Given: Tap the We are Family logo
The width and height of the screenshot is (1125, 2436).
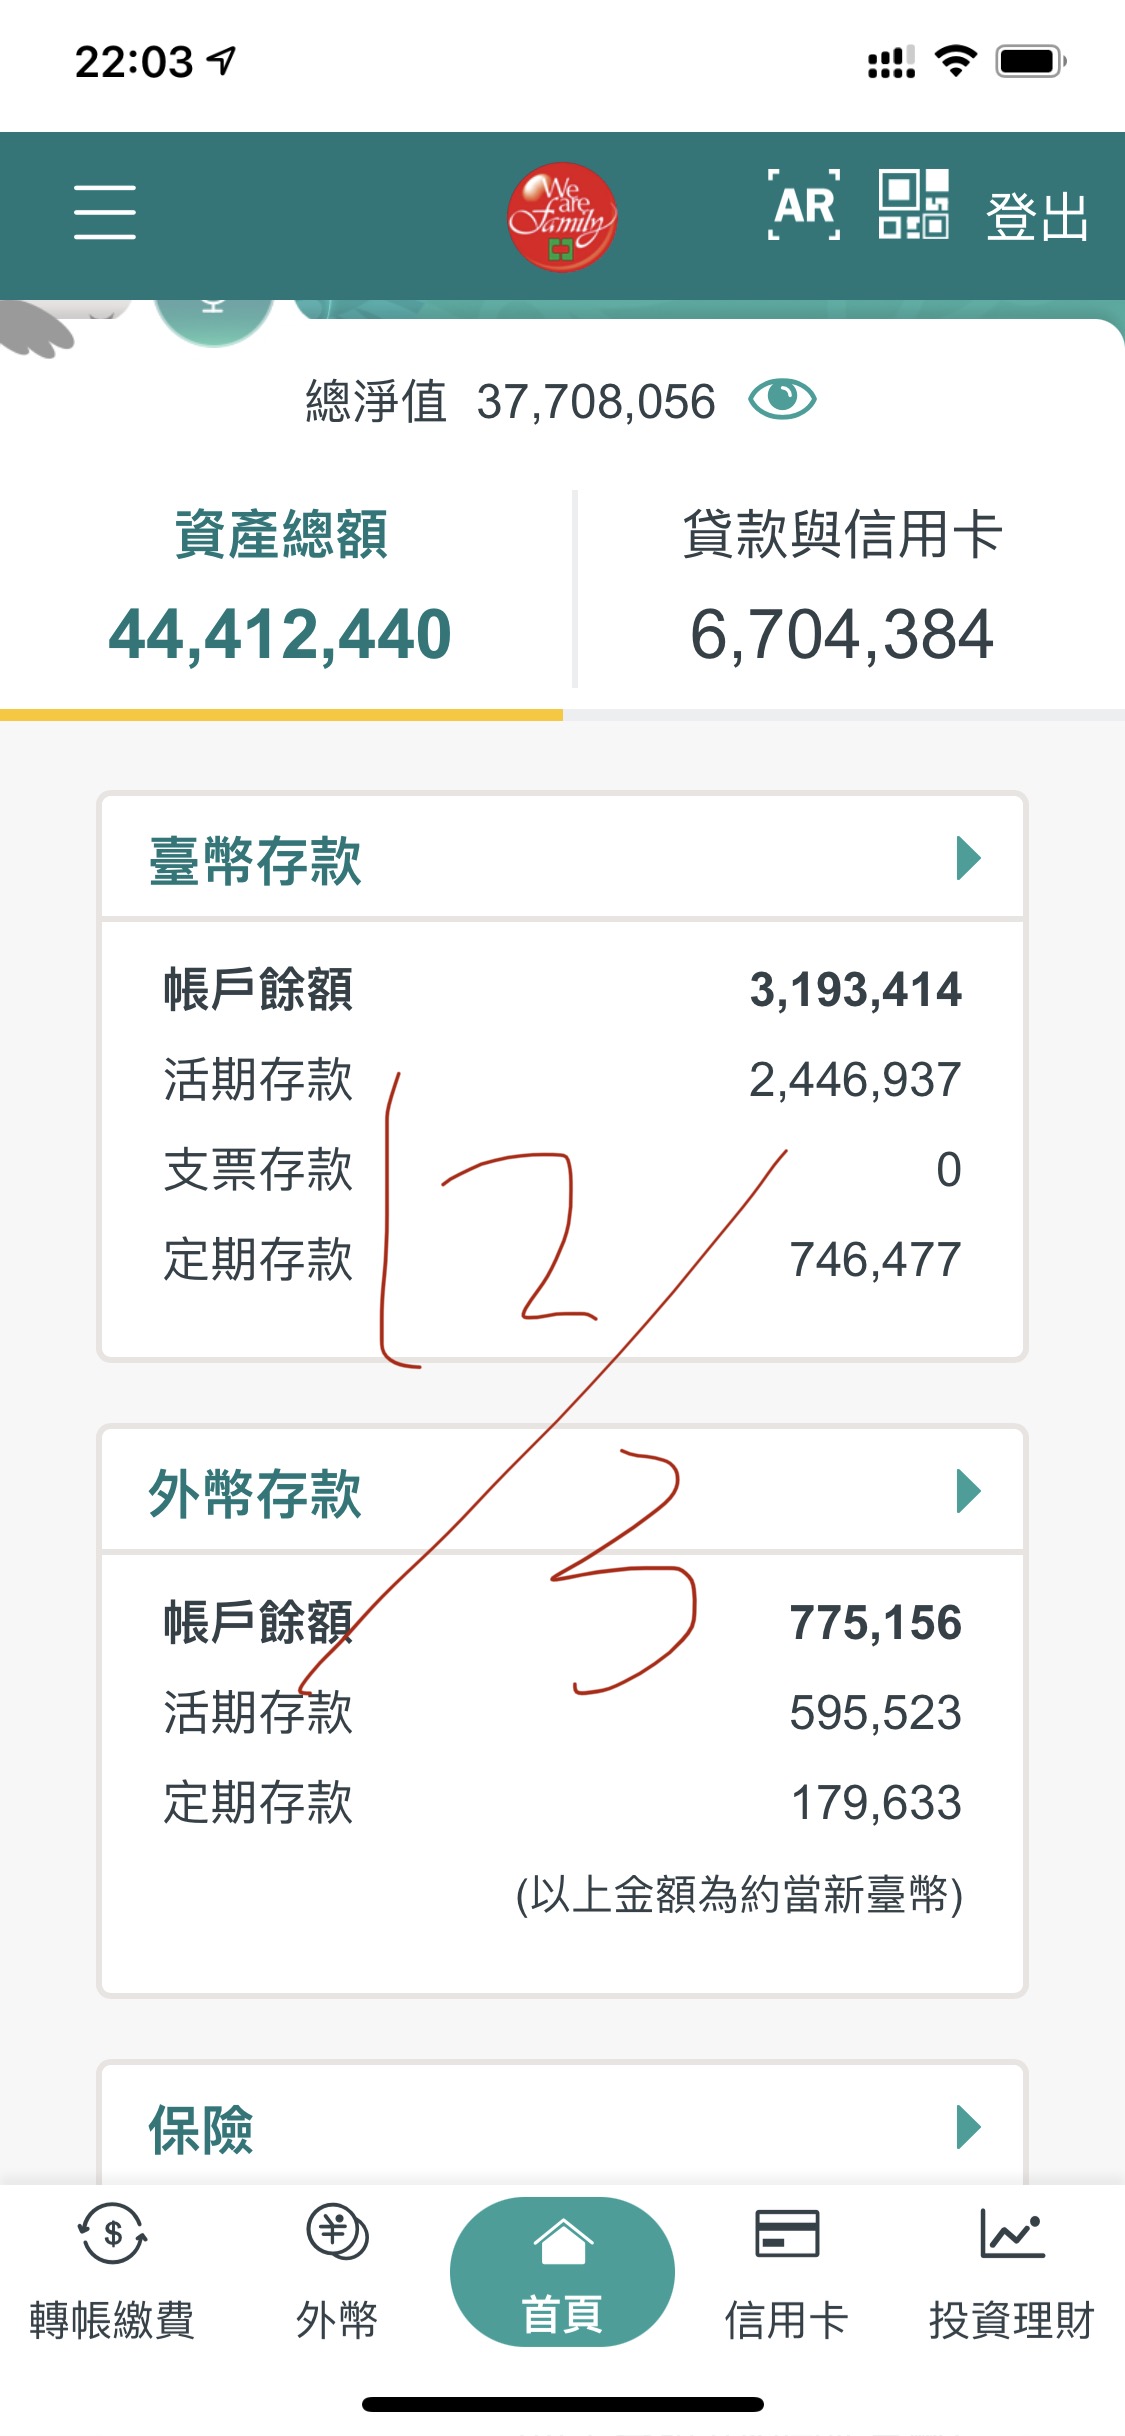Looking at the screenshot, I should [x=561, y=216].
